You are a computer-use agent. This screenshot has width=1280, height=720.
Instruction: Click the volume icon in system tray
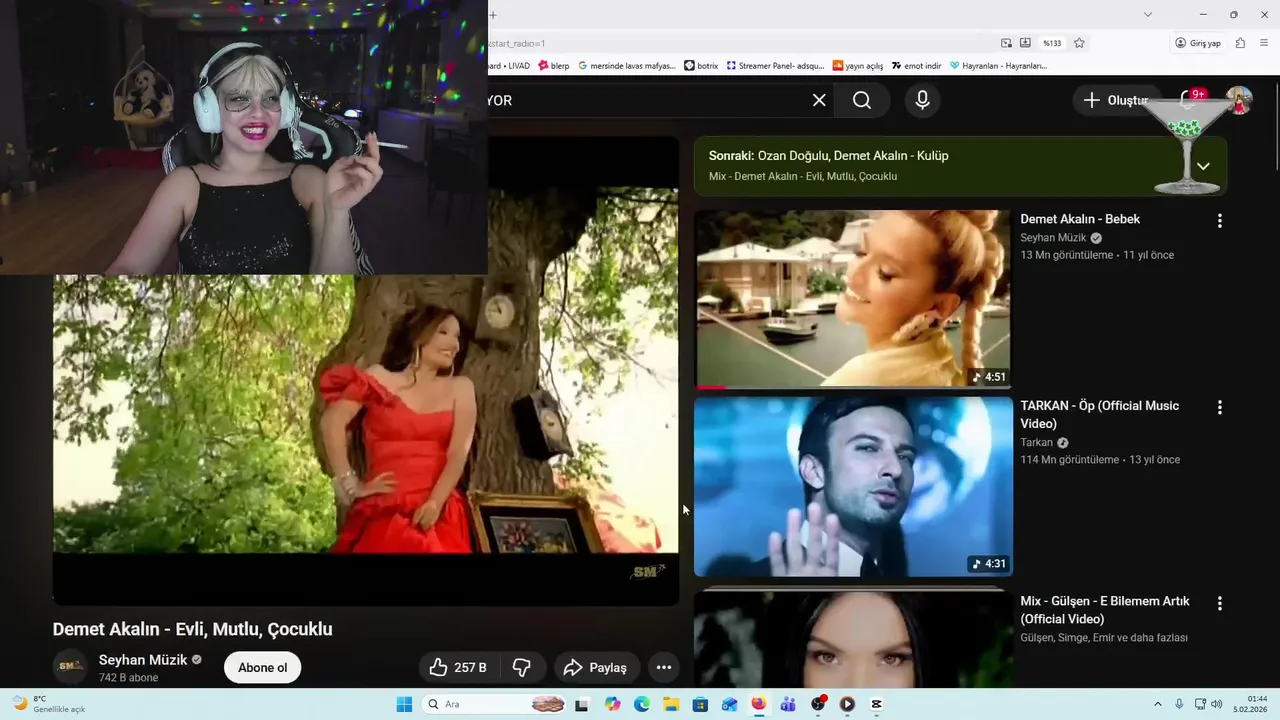(1217, 704)
